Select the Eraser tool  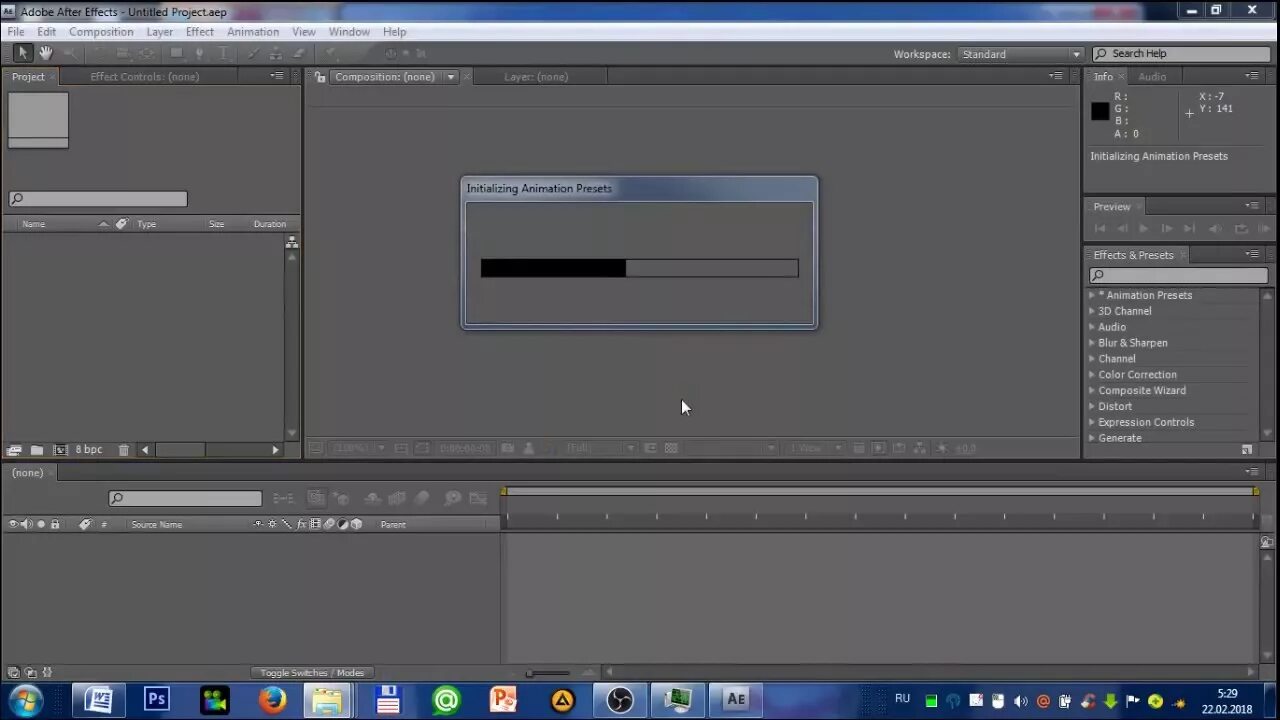[298, 53]
